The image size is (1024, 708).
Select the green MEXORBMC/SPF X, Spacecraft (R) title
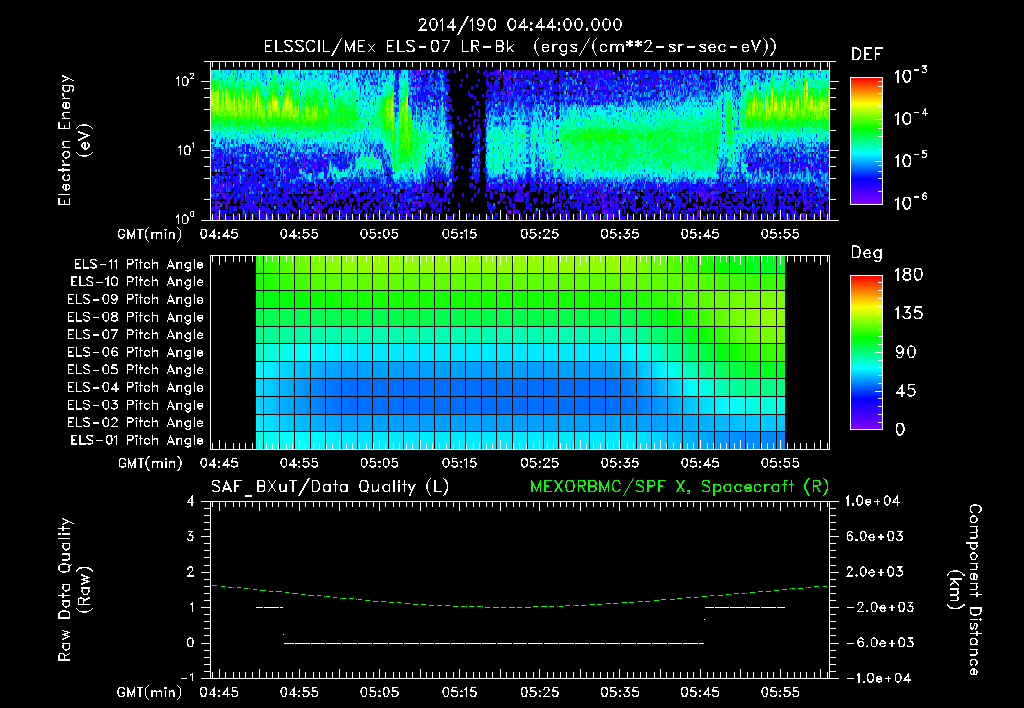[679, 487]
